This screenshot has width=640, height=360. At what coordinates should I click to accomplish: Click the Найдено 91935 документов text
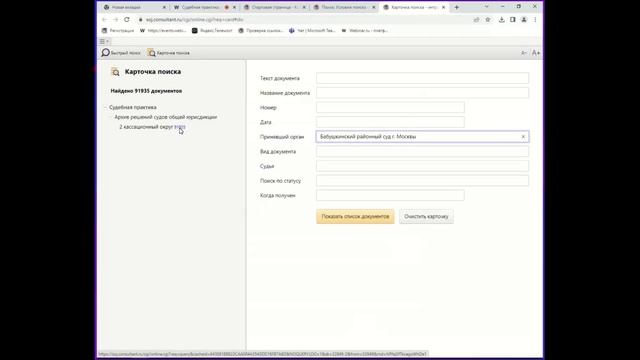(146, 91)
